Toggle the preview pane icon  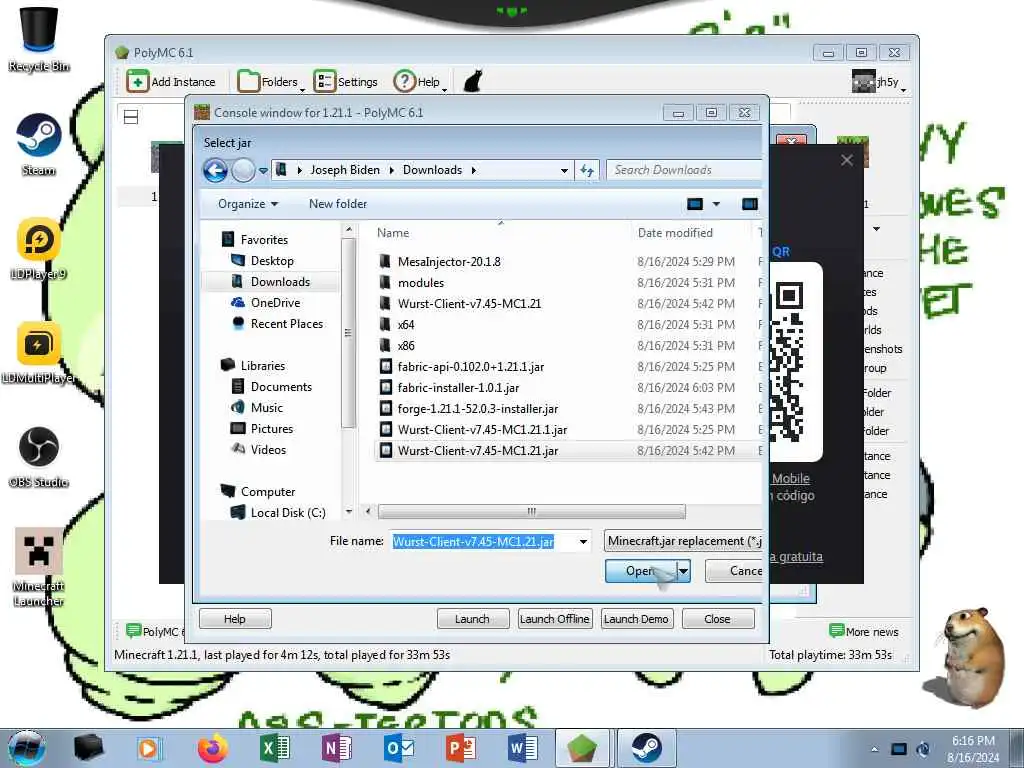click(750, 204)
